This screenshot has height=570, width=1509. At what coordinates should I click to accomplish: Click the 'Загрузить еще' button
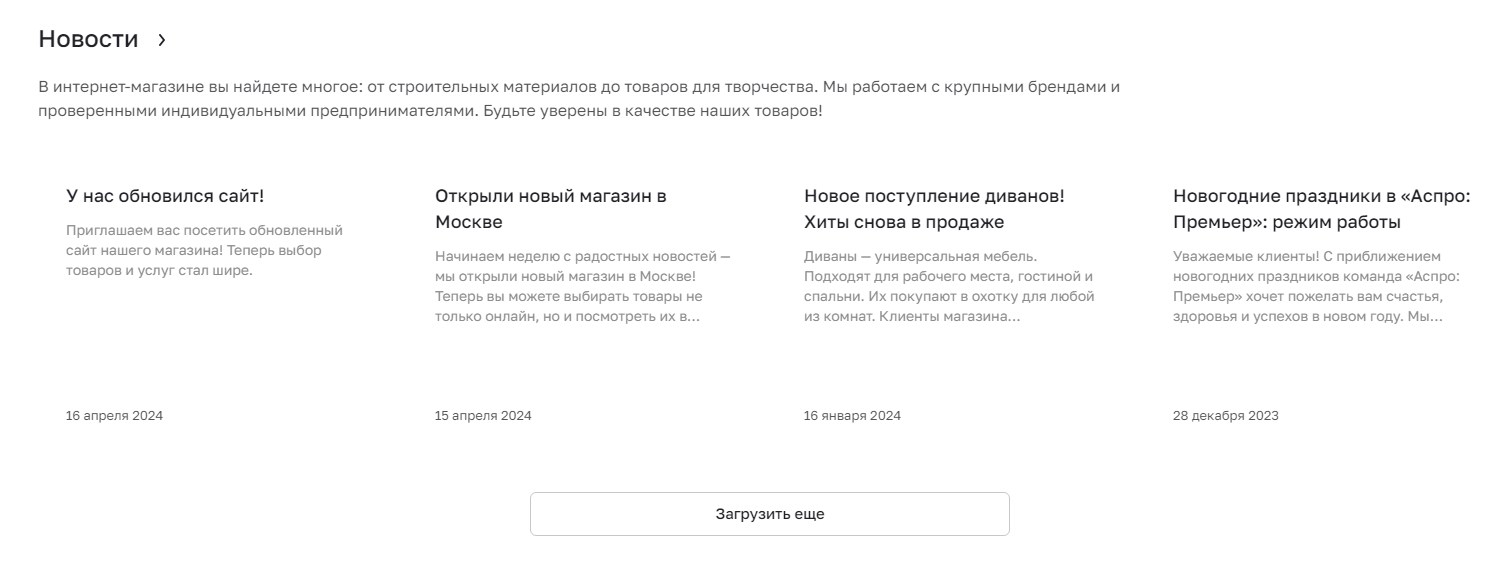(770, 514)
